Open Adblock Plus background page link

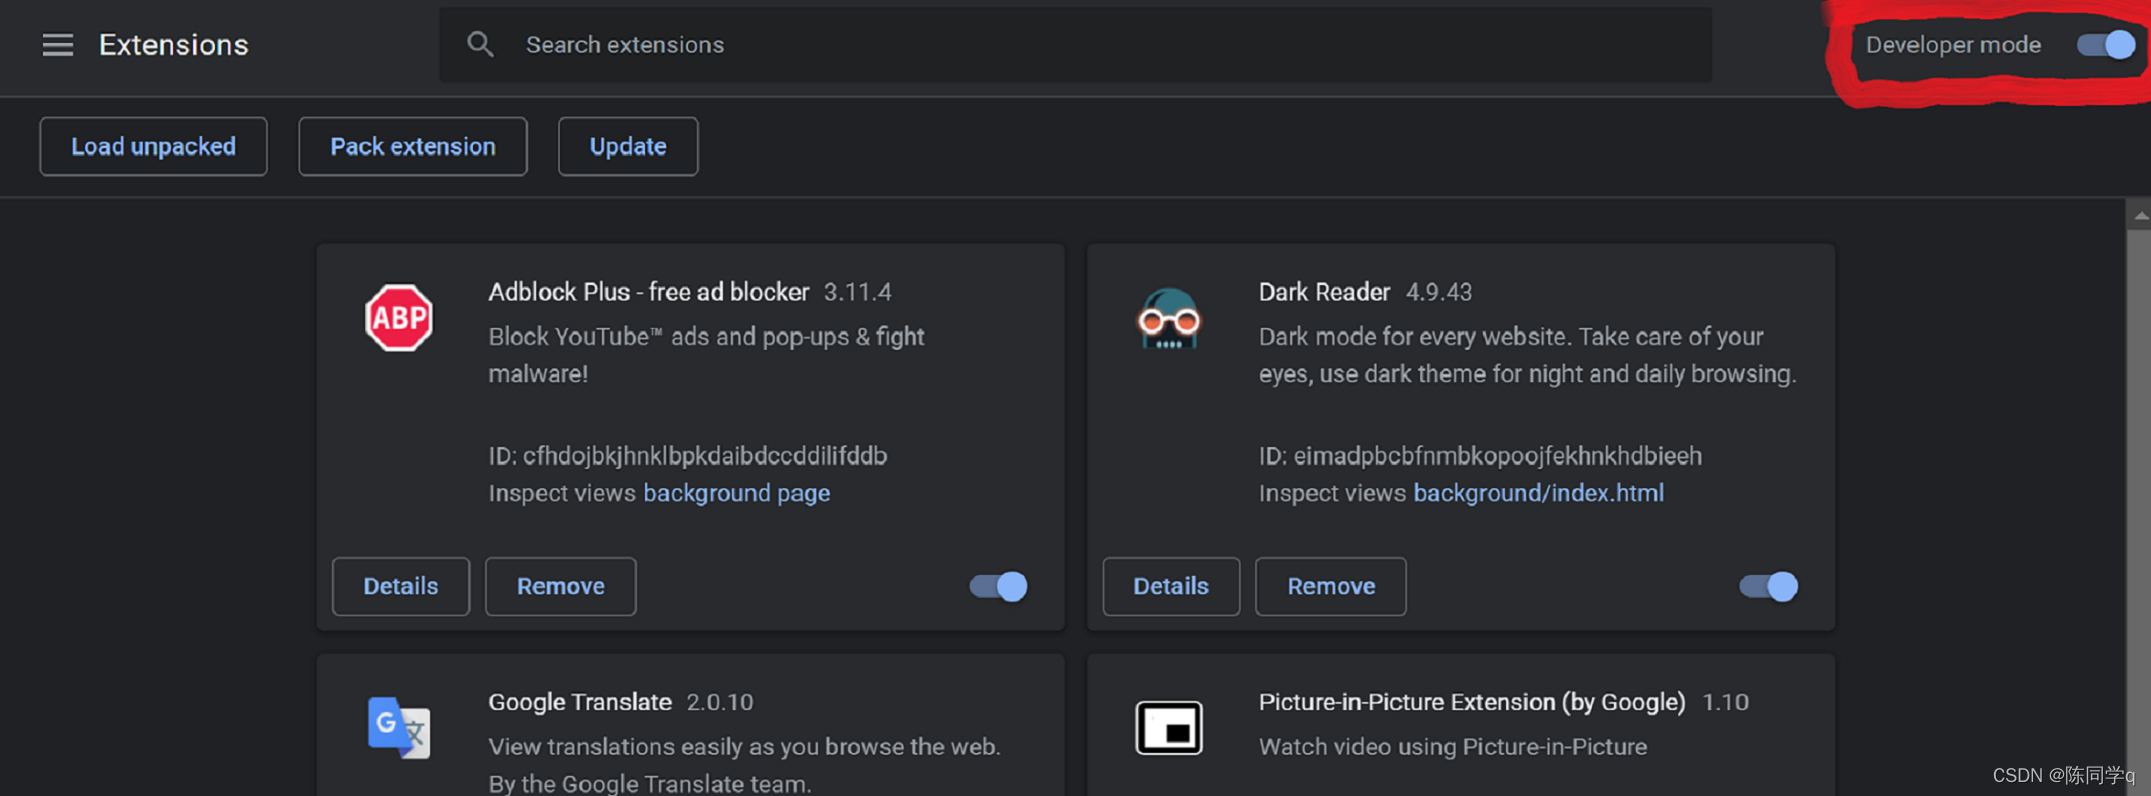tap(736, 493)
